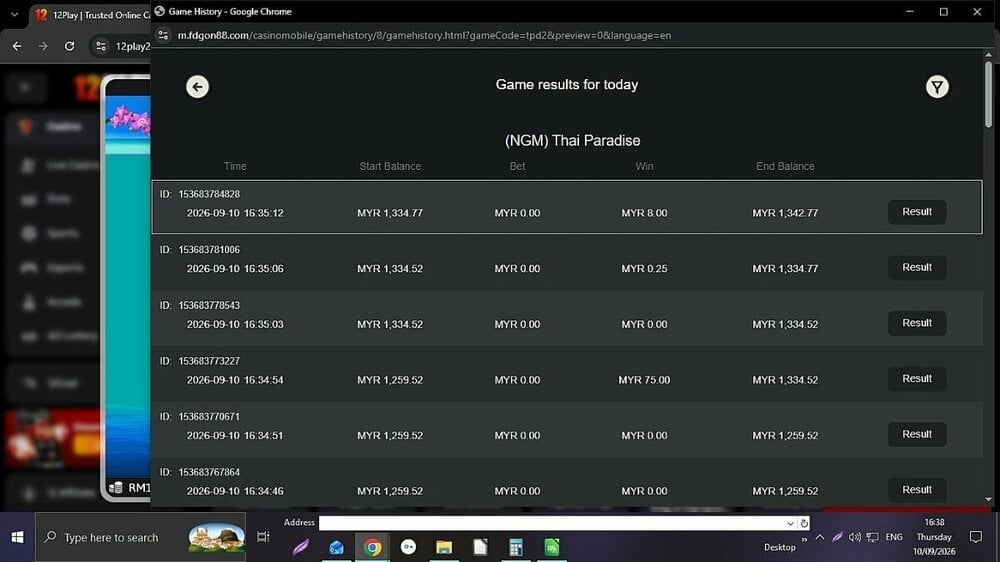1000x562 pixels.
Task: View Result for game ID 153683784828
Action: tap(916, 212)
